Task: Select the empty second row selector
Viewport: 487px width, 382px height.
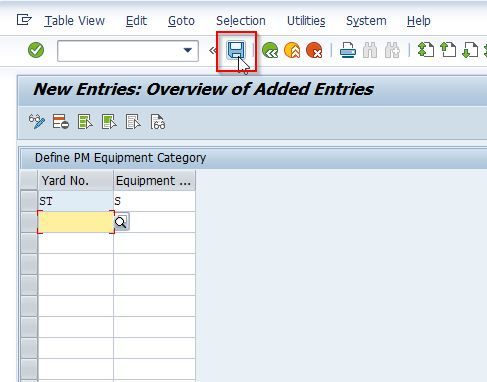Action: coord(29,222)
